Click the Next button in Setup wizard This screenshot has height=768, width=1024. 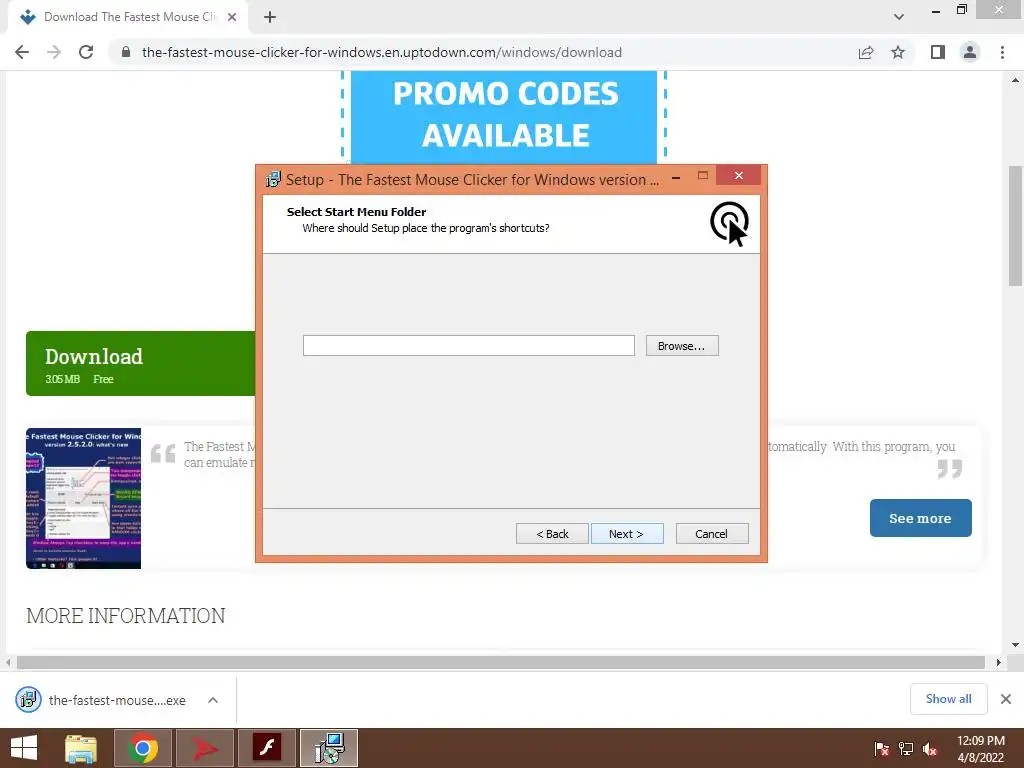(627, 534)
